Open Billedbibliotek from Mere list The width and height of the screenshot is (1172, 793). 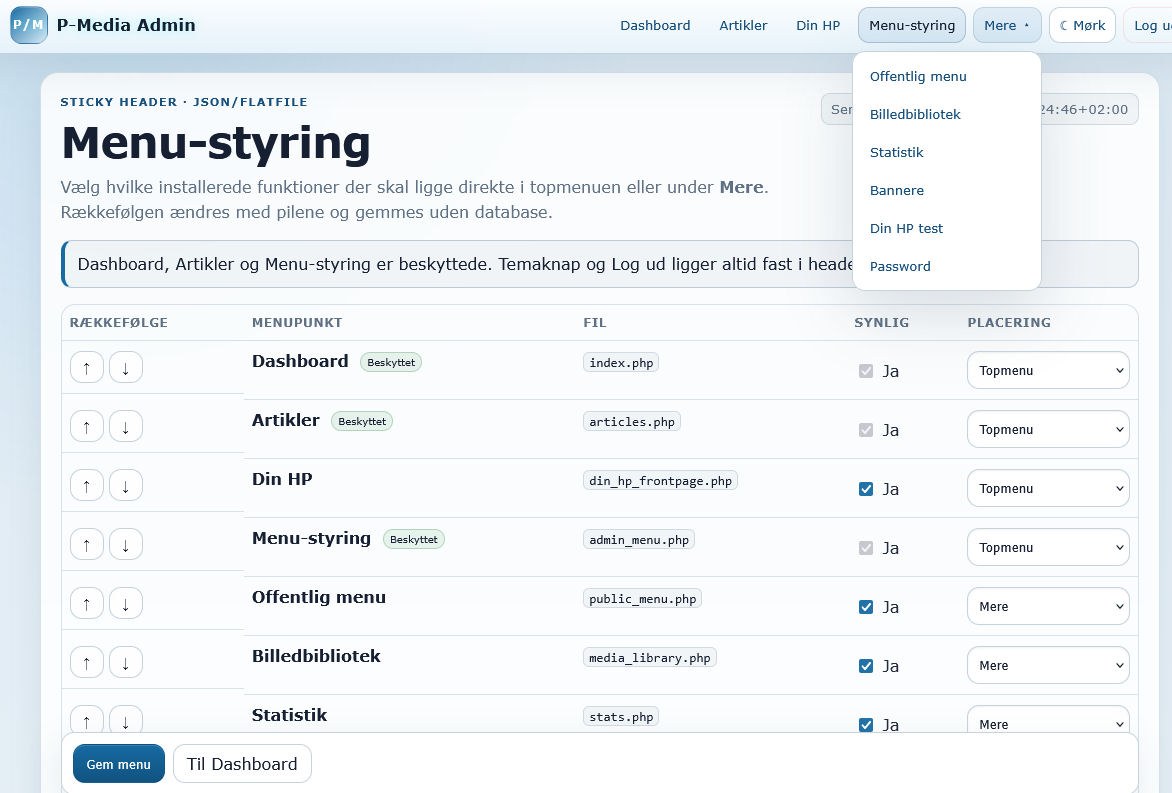click(915, 114)
